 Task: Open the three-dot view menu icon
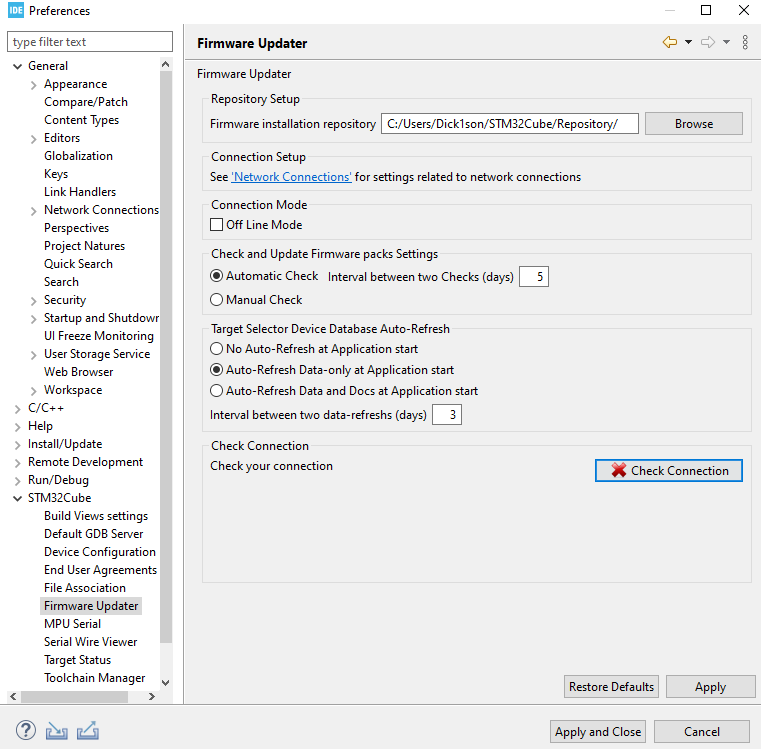pos(745,42)
